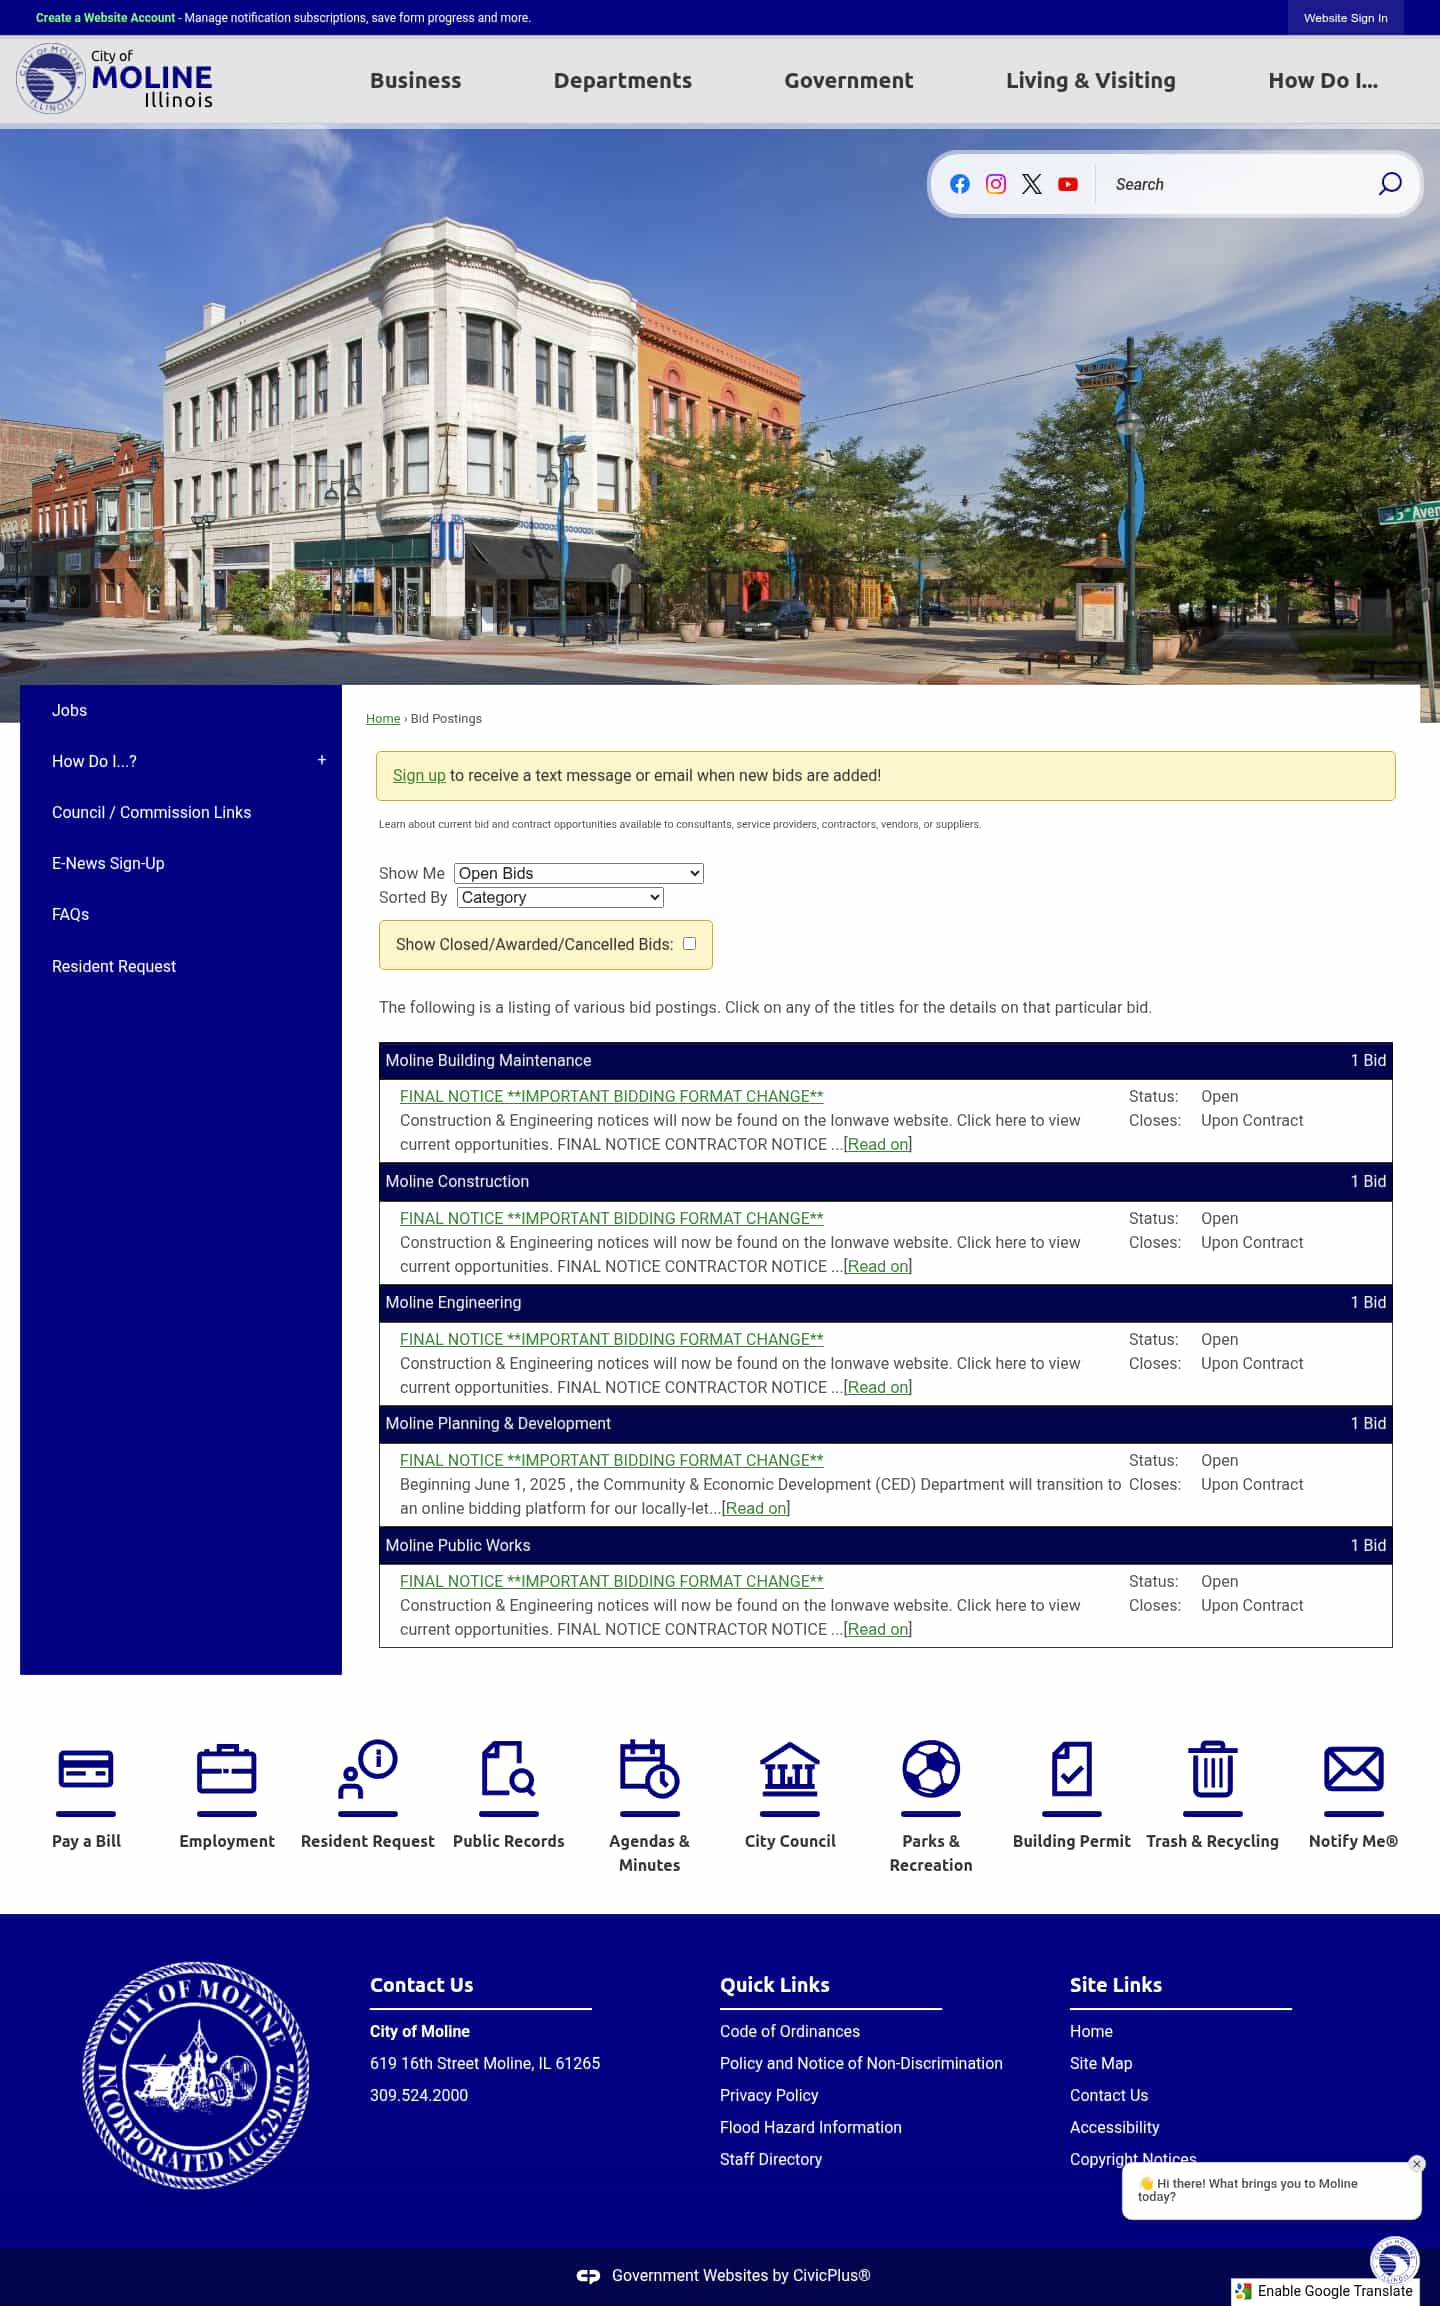Viewport: 1440px width, 2306px height.
Task: Click the CivicPlus logo icon in footer
Action: pos(588,2276)
